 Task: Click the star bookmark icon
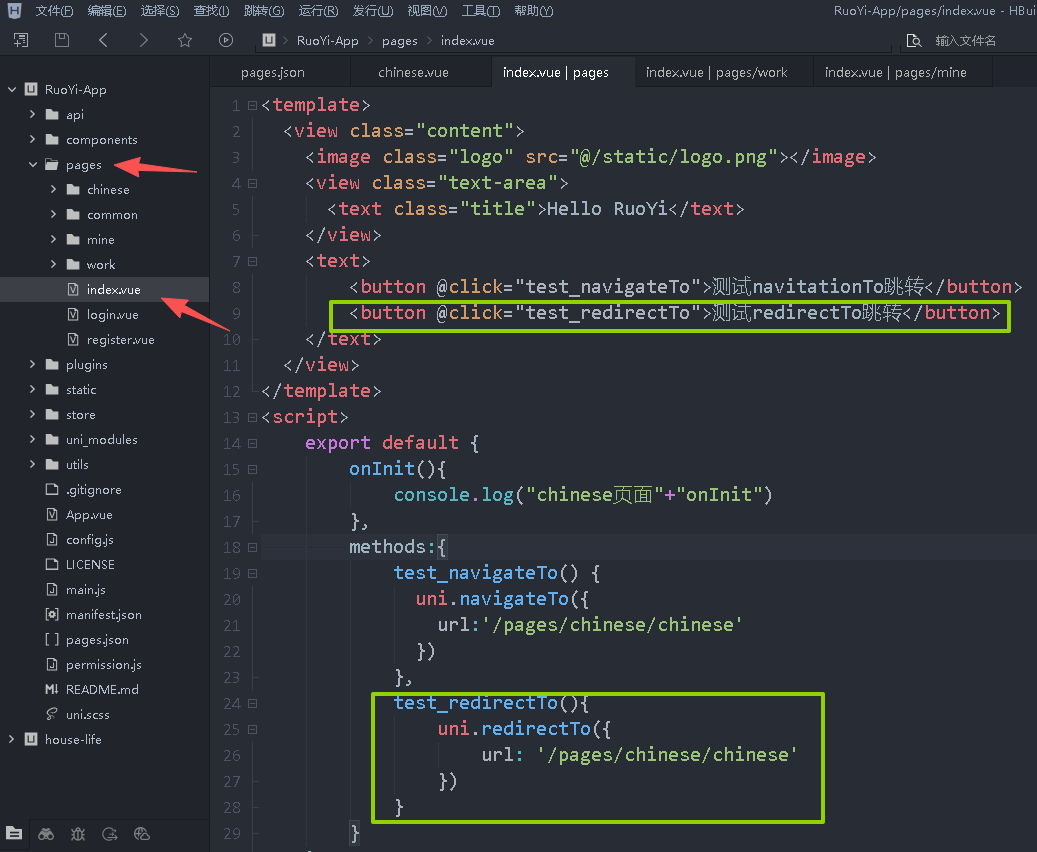tap(185, 41)
